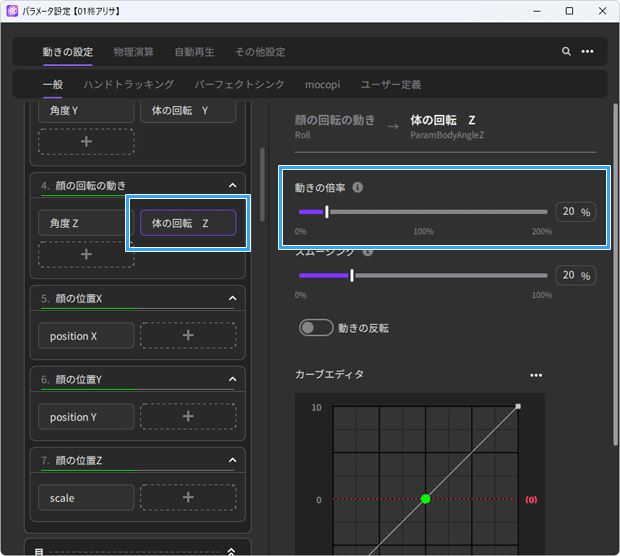This screenshot has width=620, height=556.
Task: Select the 角度 Y parameter button
Action: [x=86, y=111]
